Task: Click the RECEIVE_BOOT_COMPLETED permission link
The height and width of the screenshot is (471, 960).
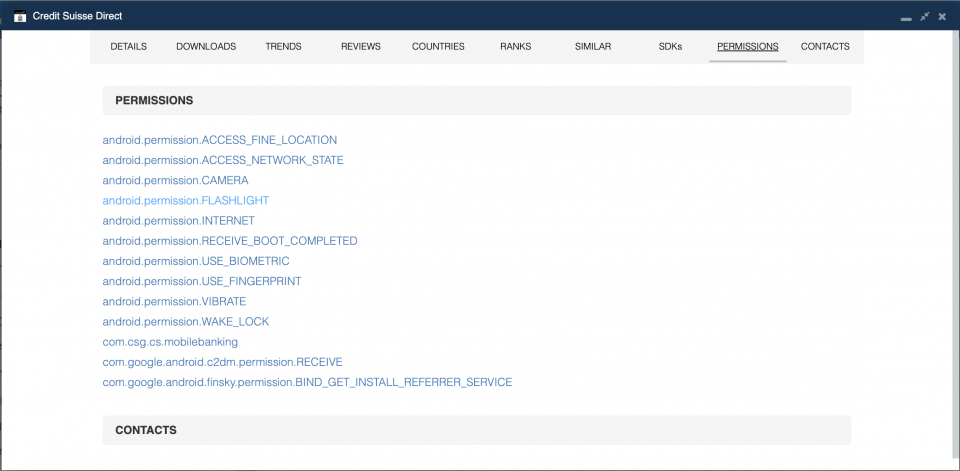Action: (230, 241)
